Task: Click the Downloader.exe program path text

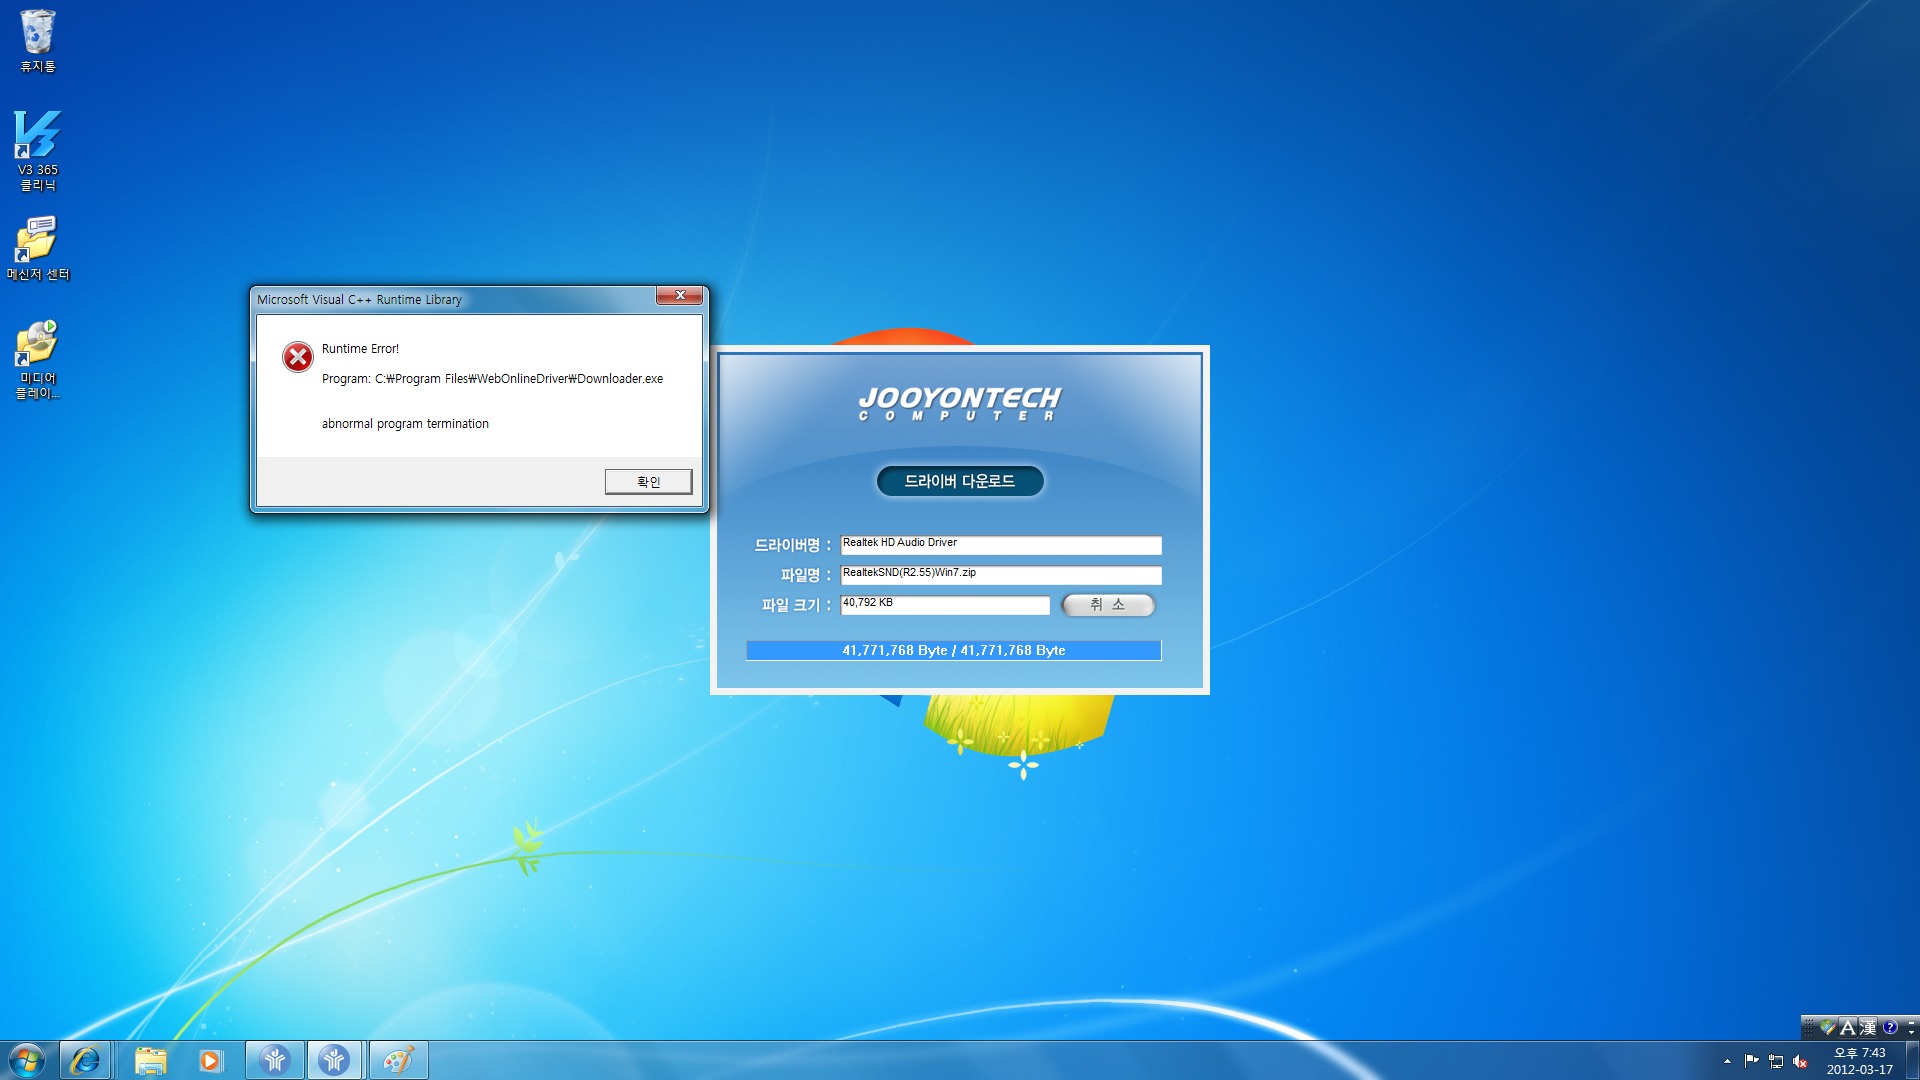Action: click(492, 379)
